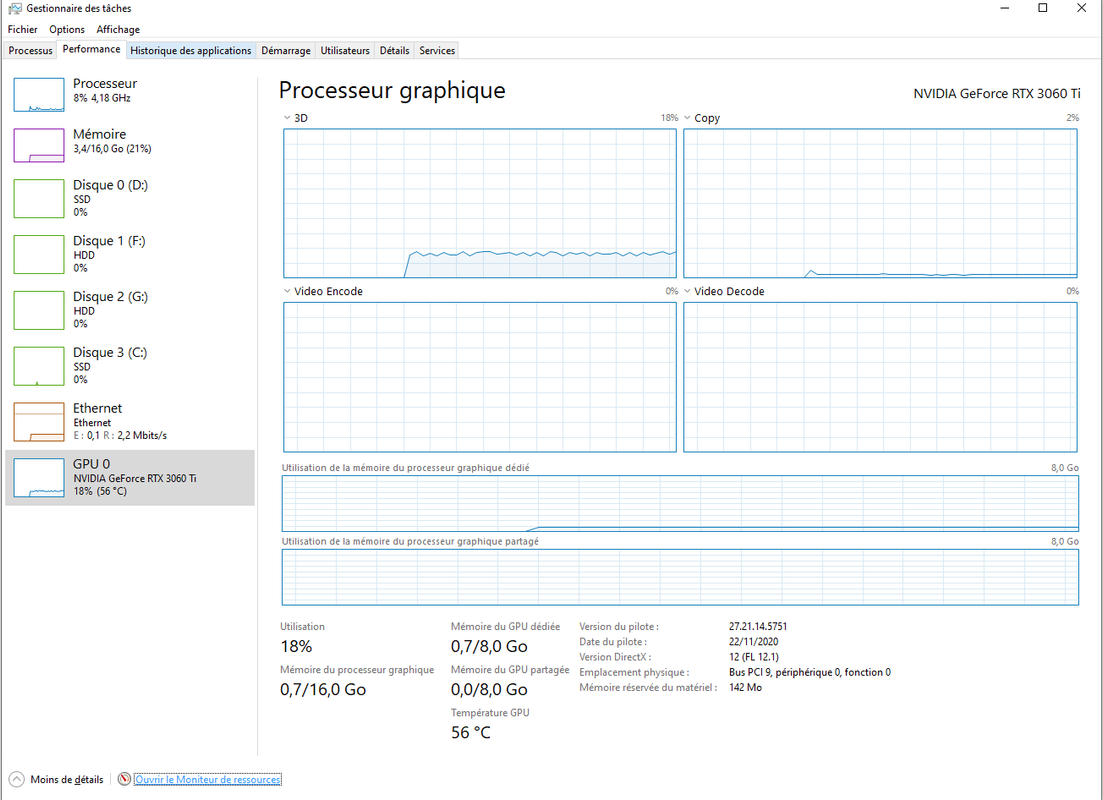Switch to Historique des applications tab
This screenshot has width=1103, height=800.
coord(191,51)
